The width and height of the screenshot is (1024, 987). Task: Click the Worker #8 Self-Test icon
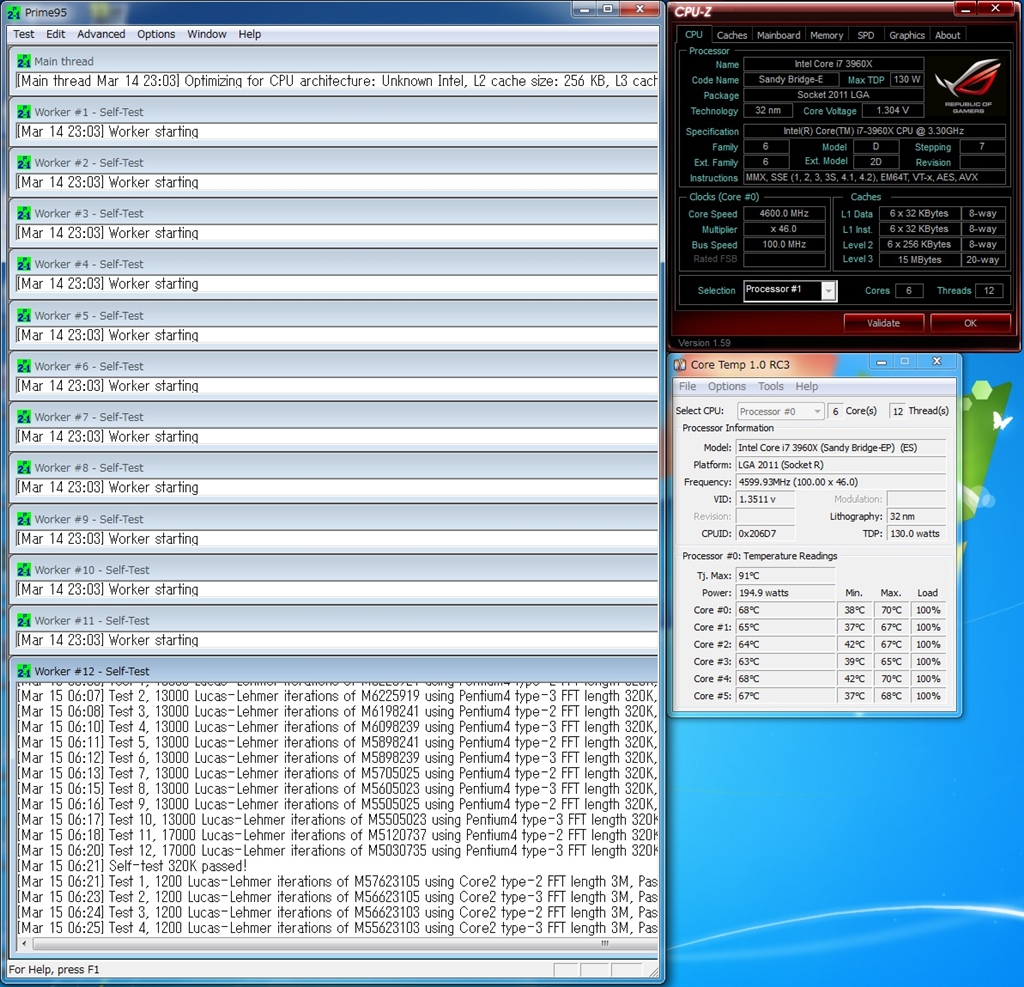click(x=24, y=467)
